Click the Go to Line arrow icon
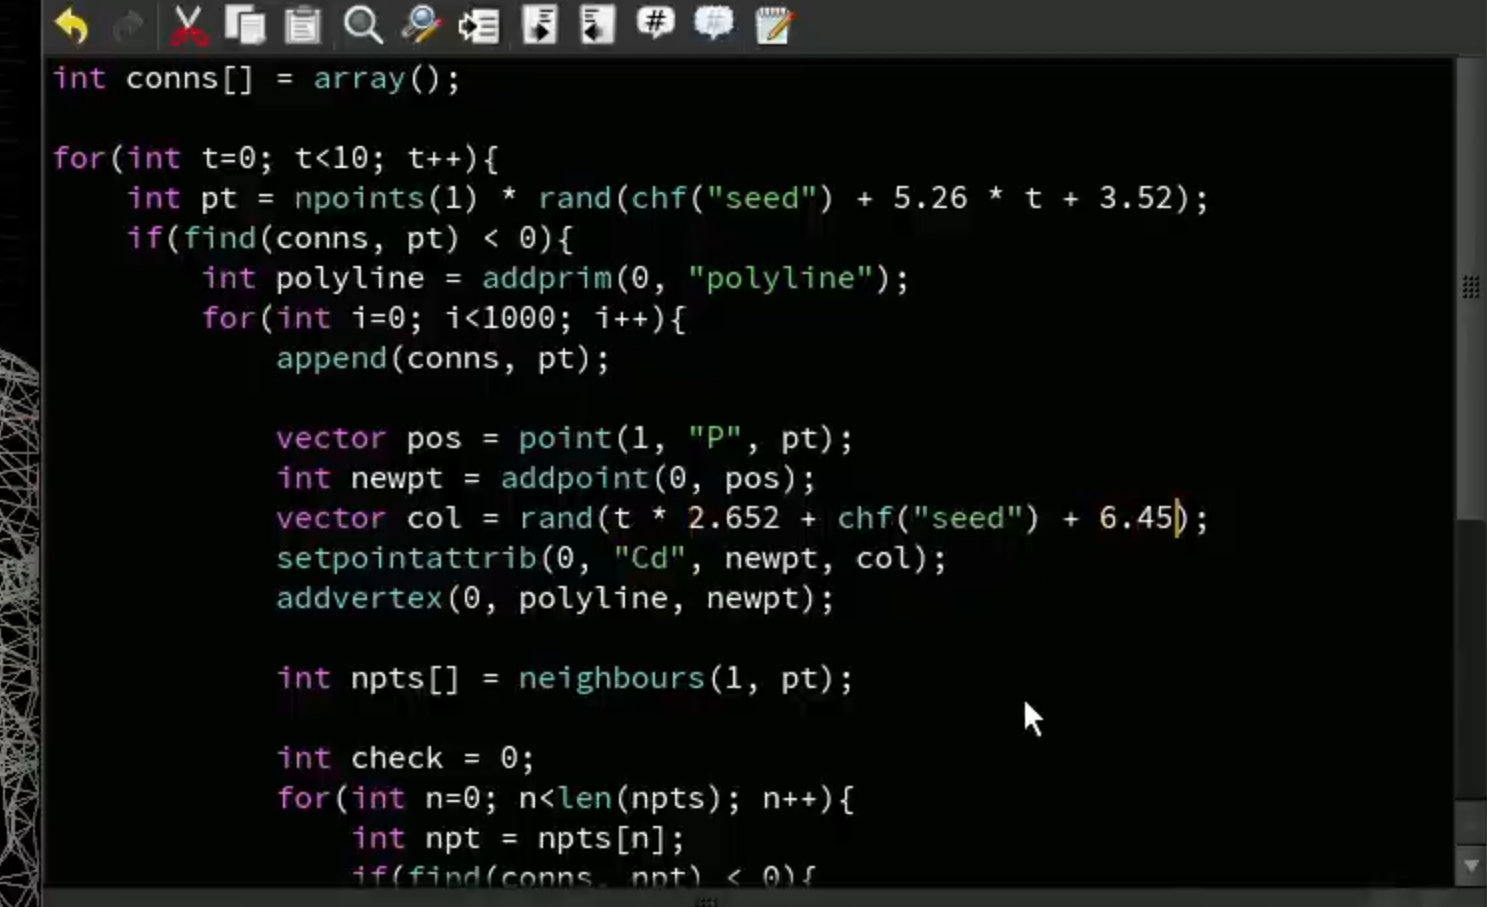The height and width of the screenshot is (907, 1487). pyautogui.click(x=478, y=25)
